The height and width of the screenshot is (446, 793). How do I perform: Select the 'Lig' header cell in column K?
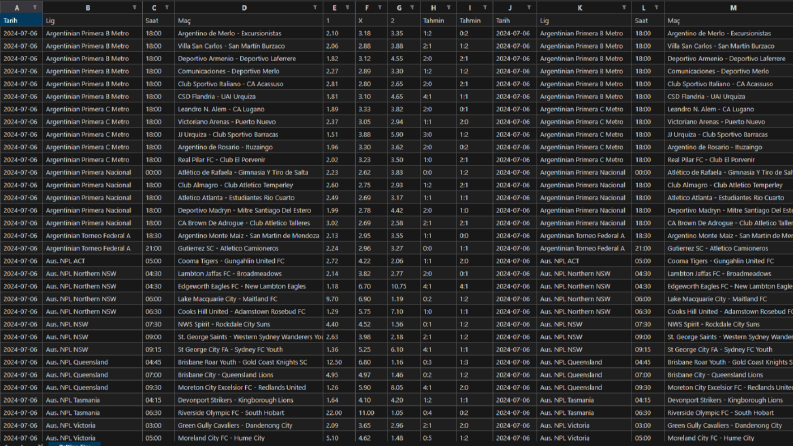(x=584, y=21)
